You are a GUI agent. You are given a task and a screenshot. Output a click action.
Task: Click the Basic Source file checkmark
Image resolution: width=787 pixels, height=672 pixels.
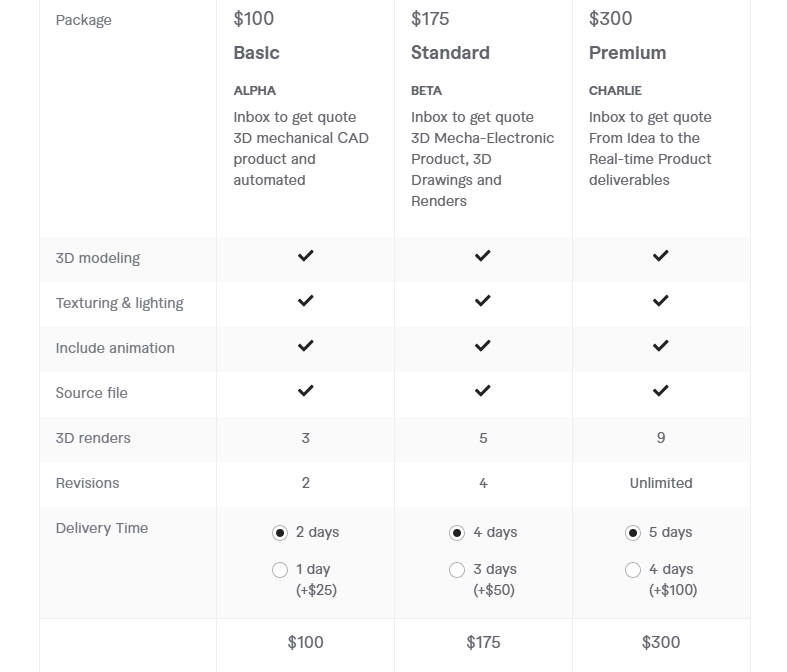pyautogui.click(x=306, y=391)
